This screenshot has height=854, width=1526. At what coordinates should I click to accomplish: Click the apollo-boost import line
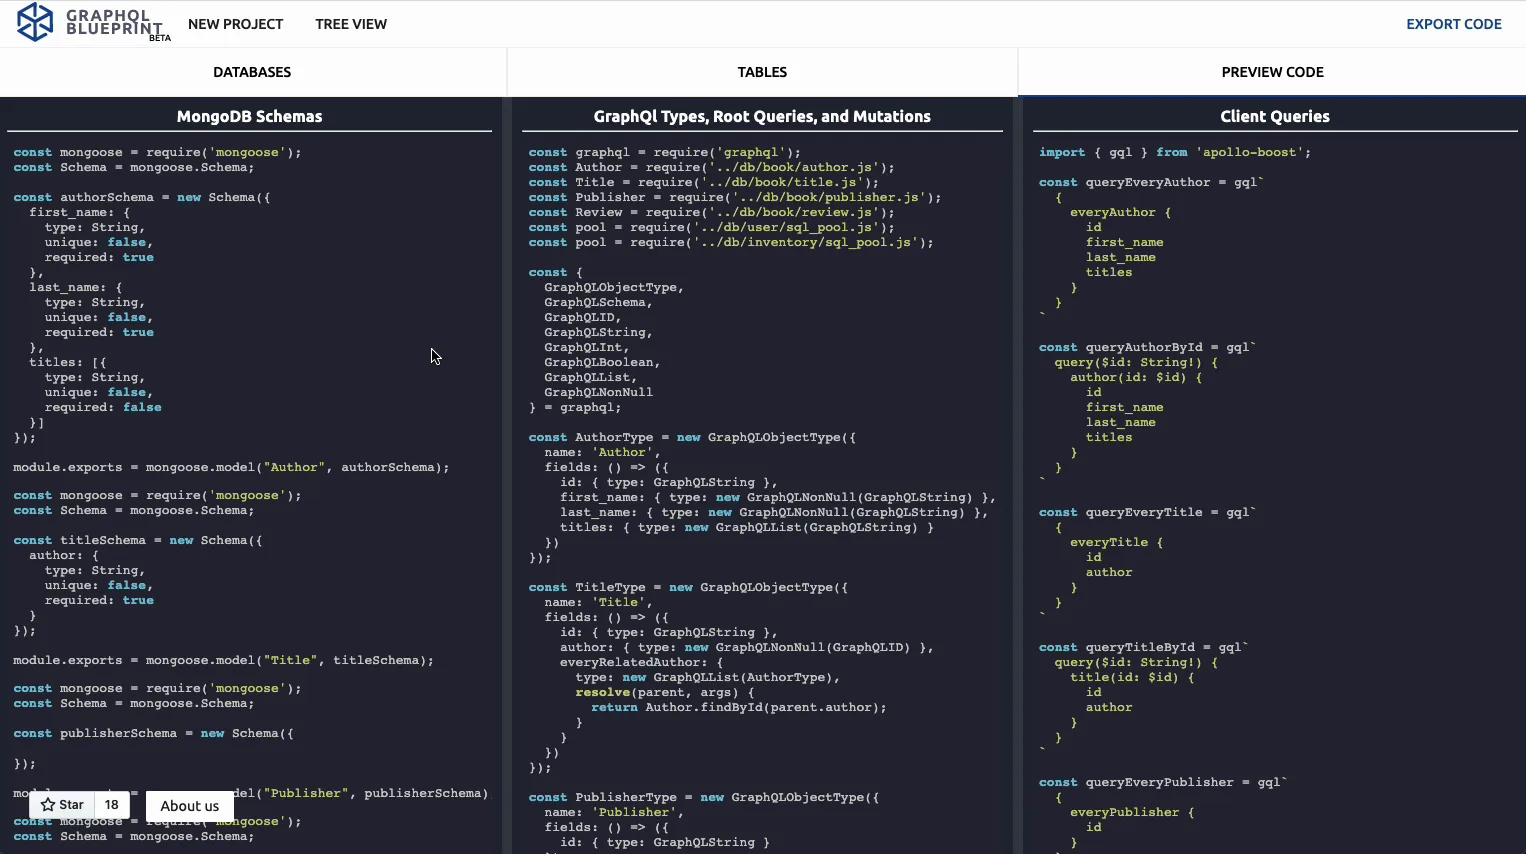point(1175,153)
